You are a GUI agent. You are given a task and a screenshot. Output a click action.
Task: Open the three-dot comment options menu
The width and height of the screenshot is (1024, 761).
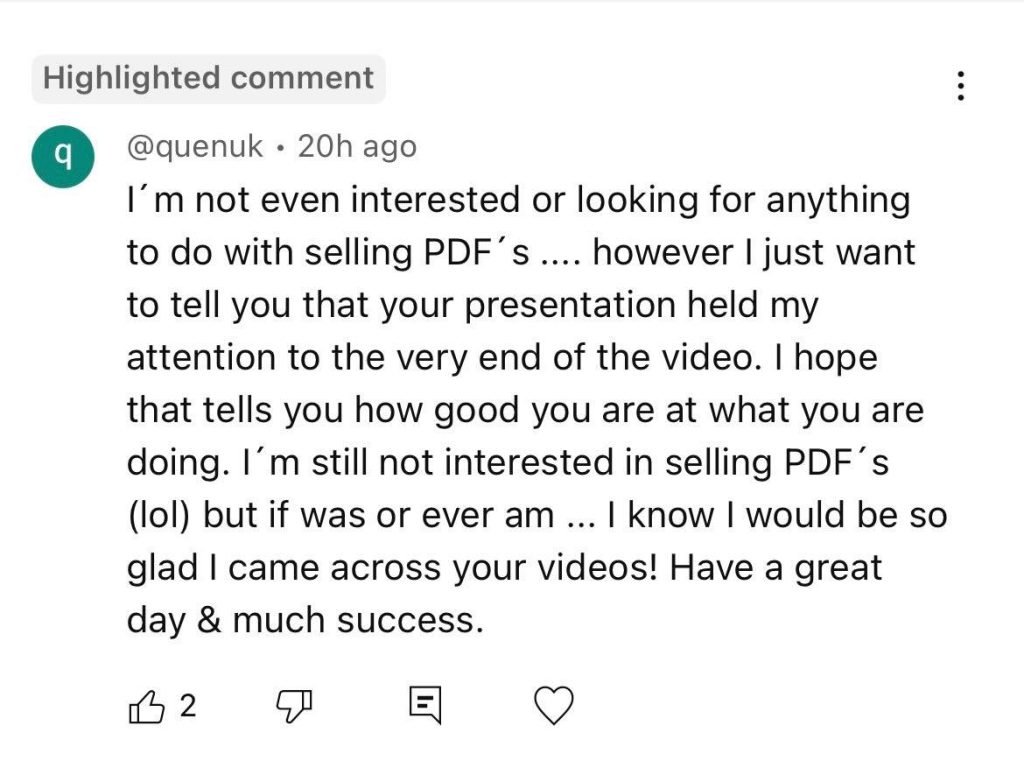(960, 86)
